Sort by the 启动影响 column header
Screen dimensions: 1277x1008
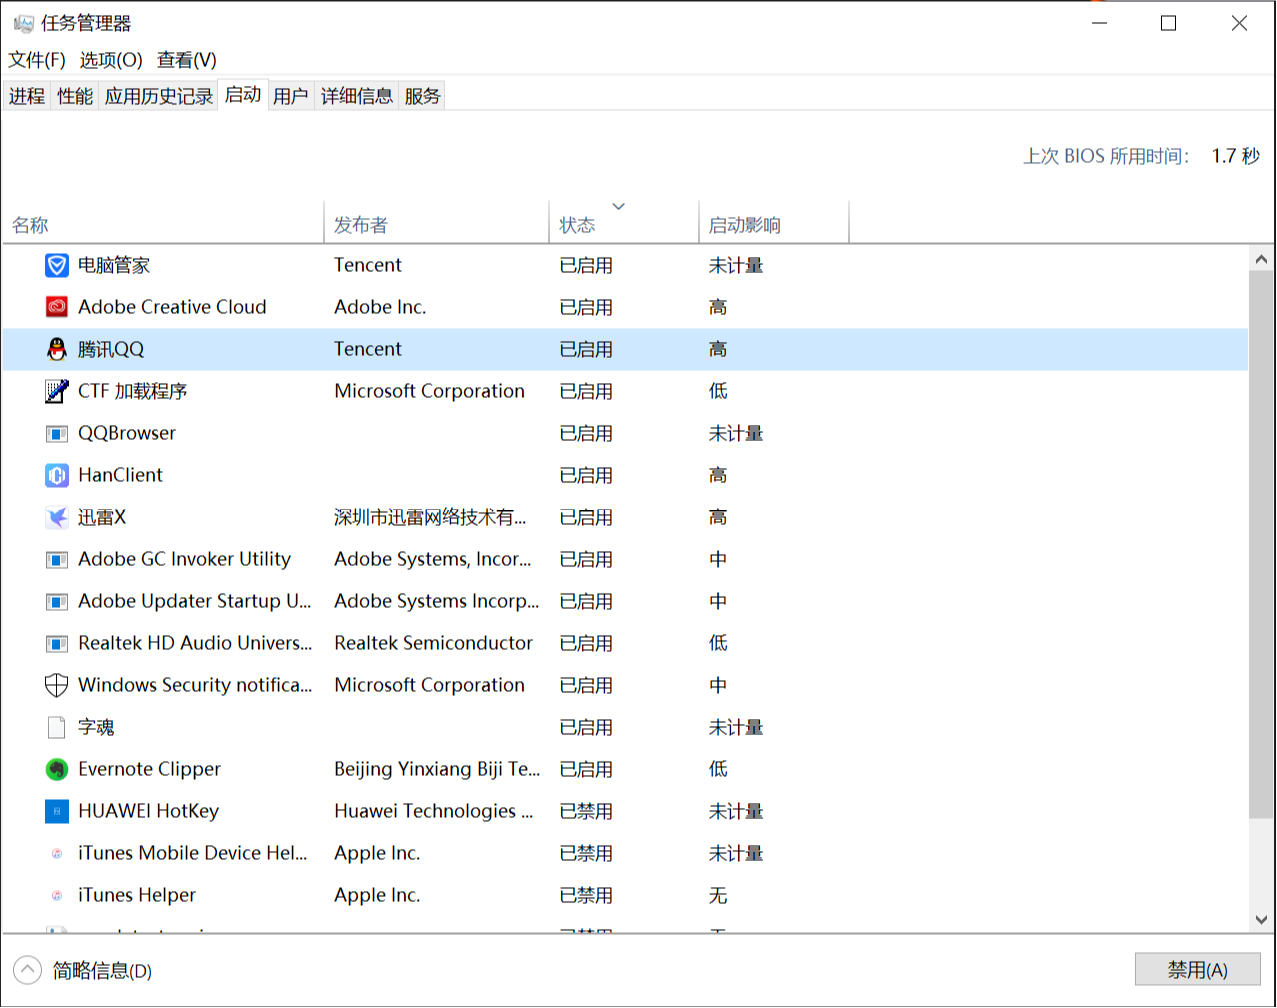(744, 225)
